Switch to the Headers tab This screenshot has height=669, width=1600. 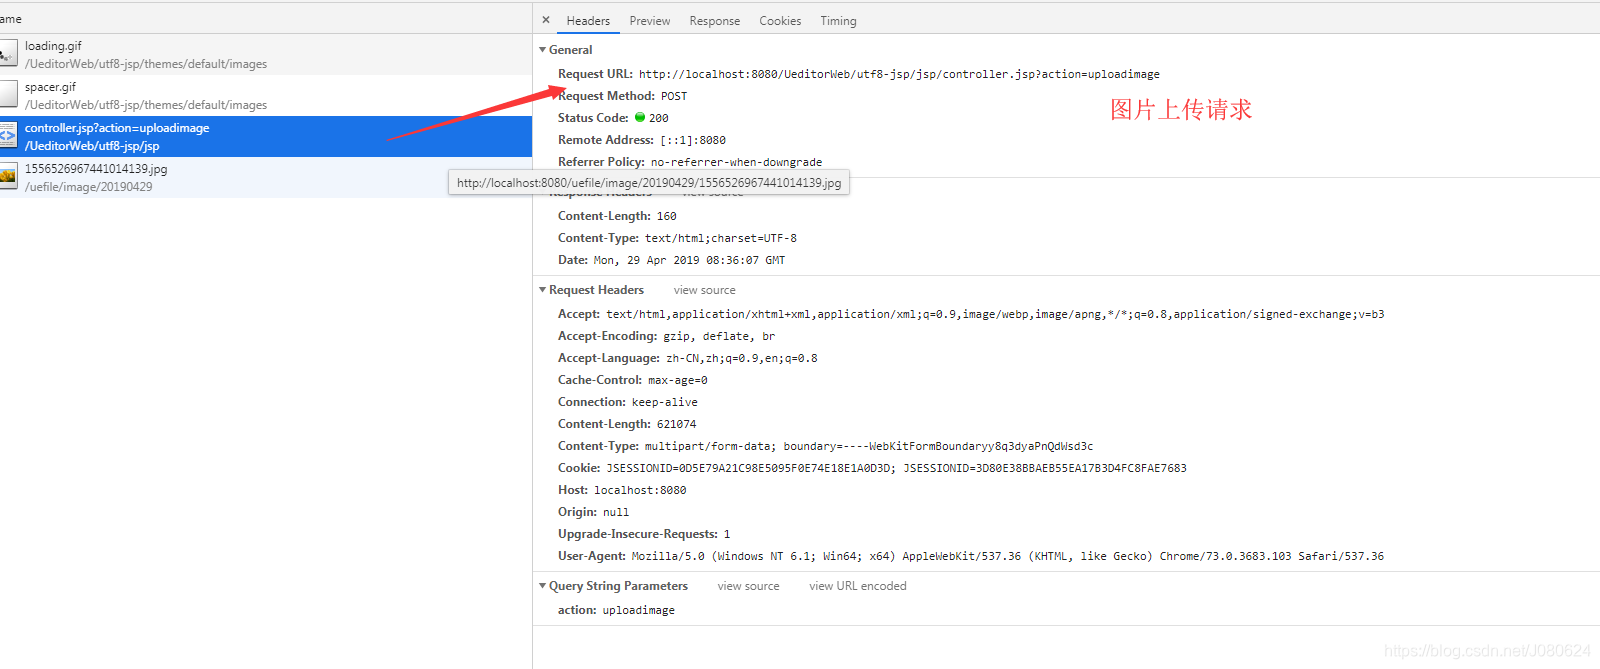(588, 21)
